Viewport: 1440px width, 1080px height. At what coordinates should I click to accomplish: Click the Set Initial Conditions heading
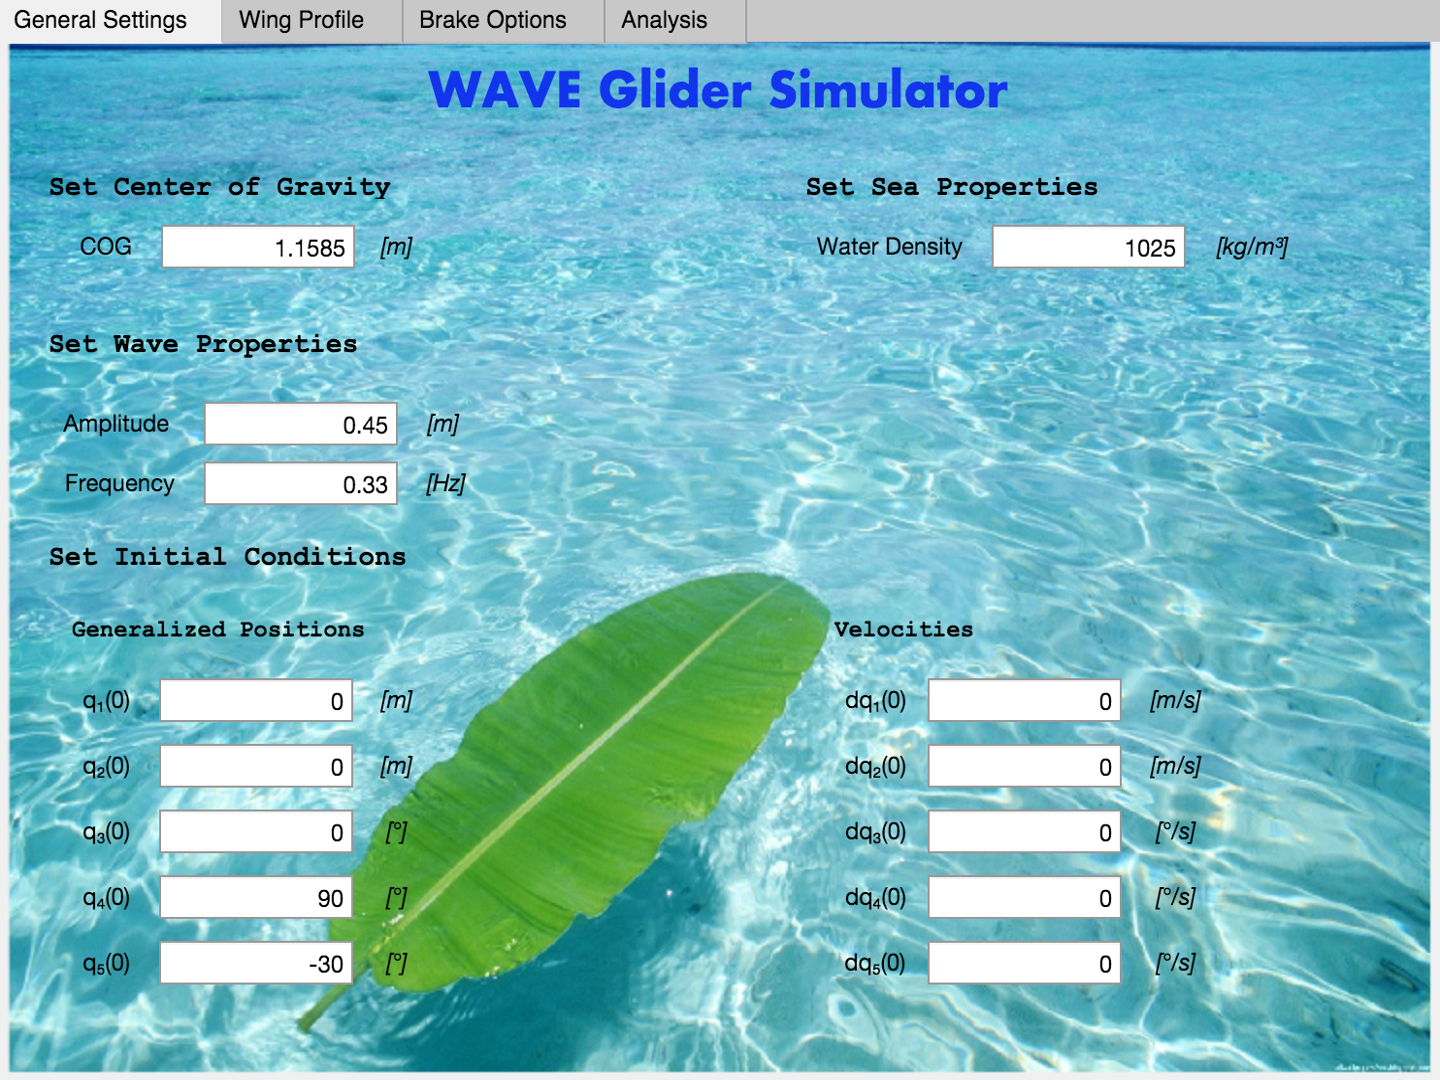pyautogui.click(x=228, y=557)
